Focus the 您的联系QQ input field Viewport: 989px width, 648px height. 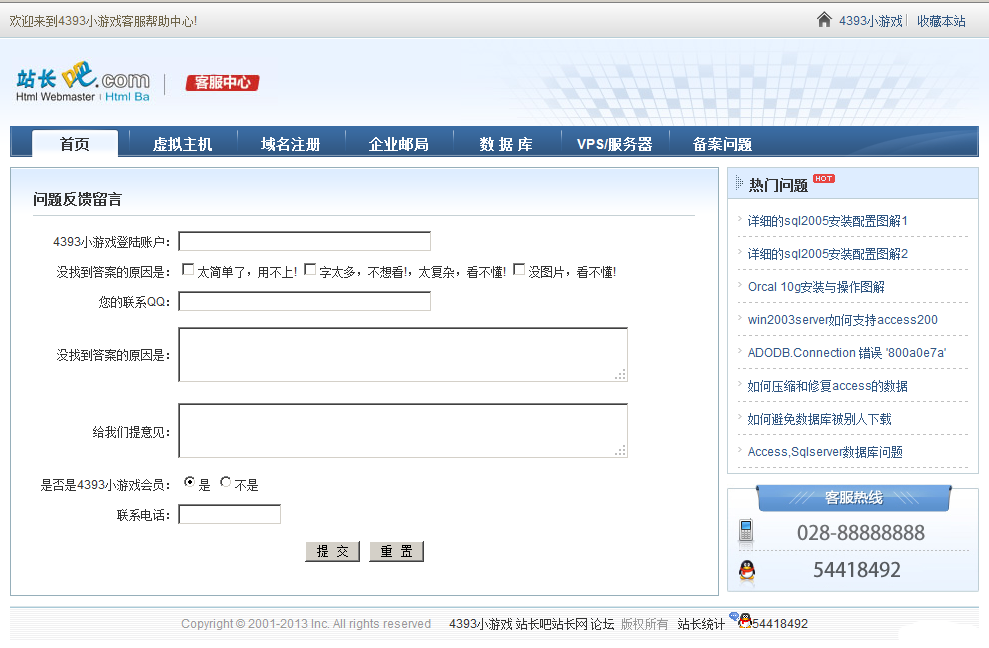click(x=305, y=302)
